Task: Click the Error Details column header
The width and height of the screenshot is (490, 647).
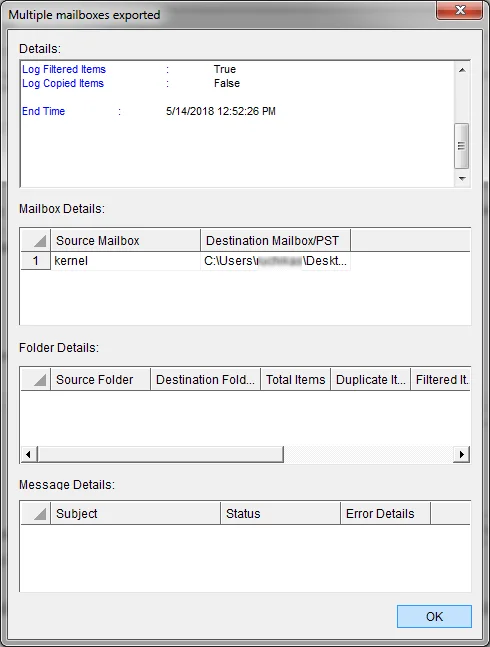Action: (x=385, y=513)
